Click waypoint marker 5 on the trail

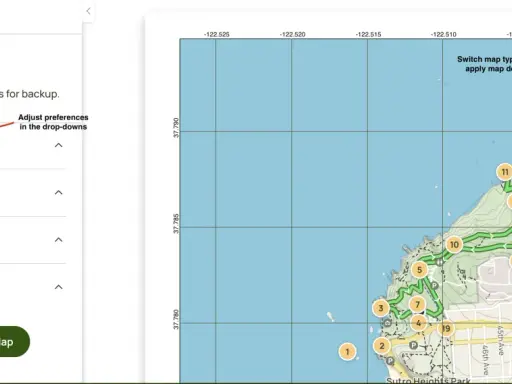419,270
